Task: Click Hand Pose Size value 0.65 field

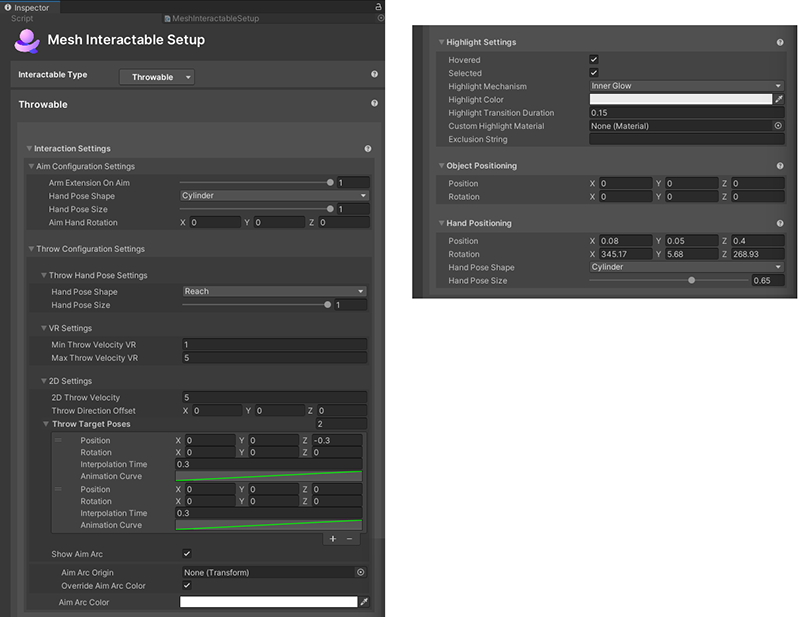Action: pyautogui.click(x=768, y=280)
